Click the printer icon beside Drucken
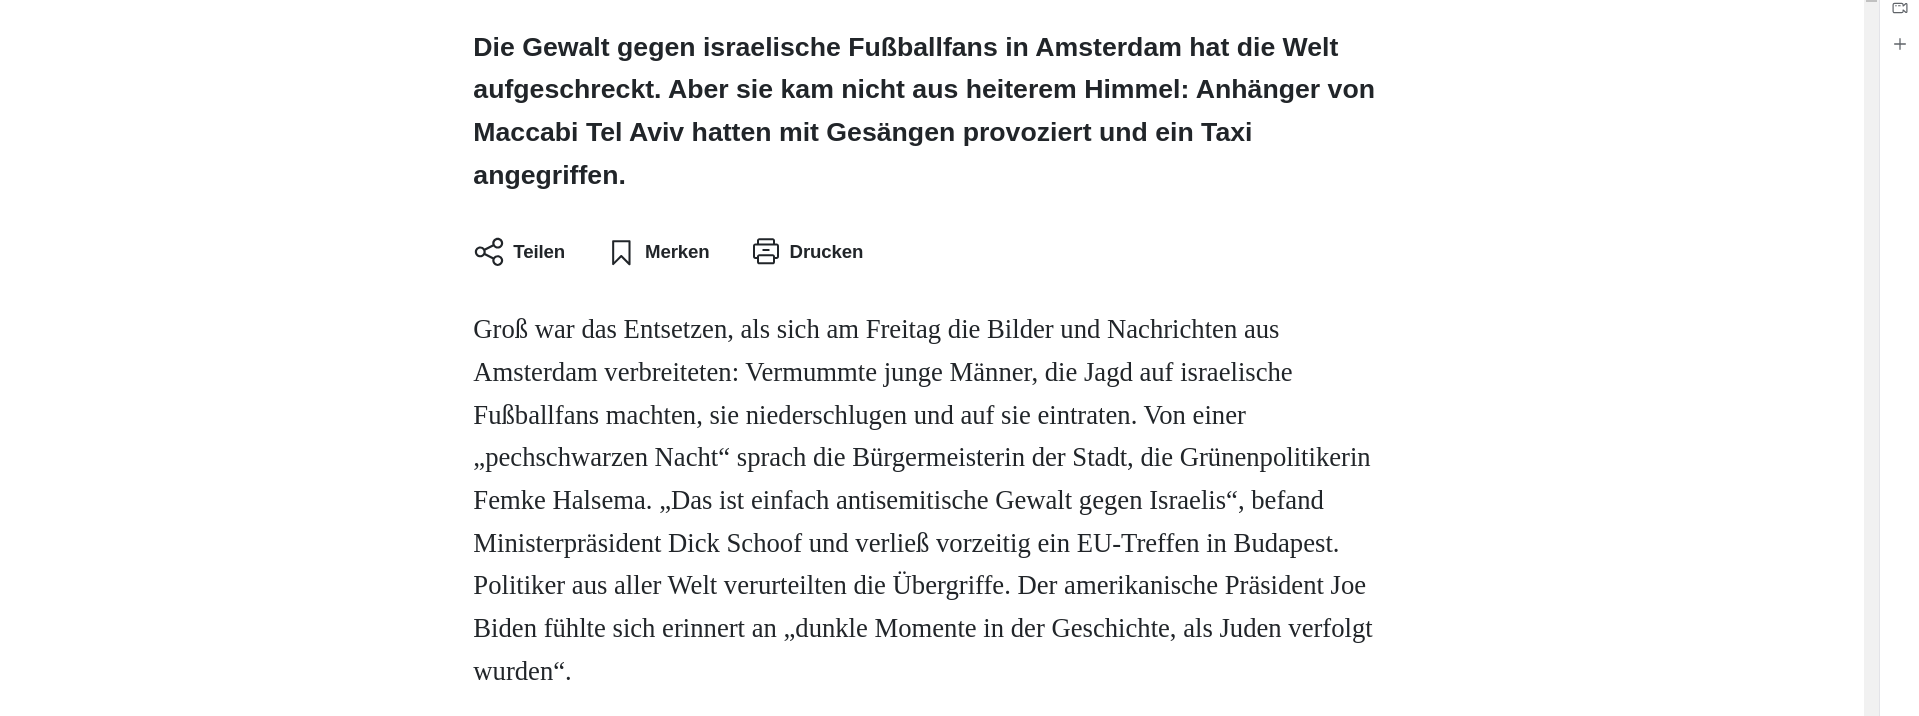Image resolution: width=1919 pixels, height=716 pixels. 766,252
